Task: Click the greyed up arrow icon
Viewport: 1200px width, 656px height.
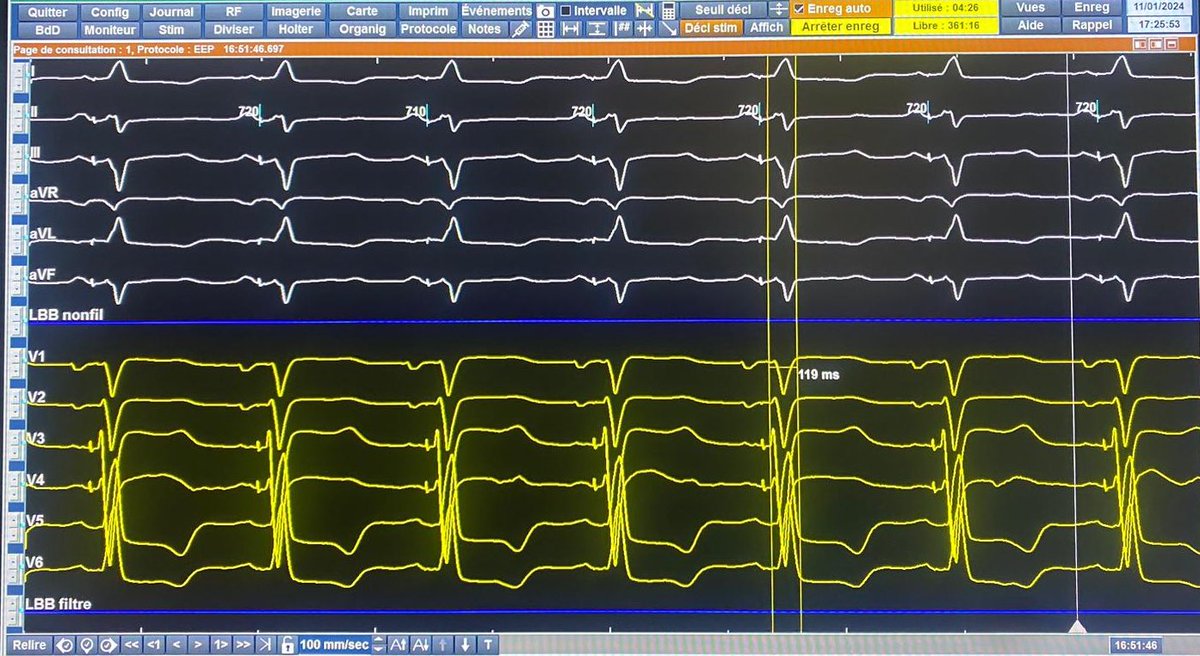Action: 443,645
